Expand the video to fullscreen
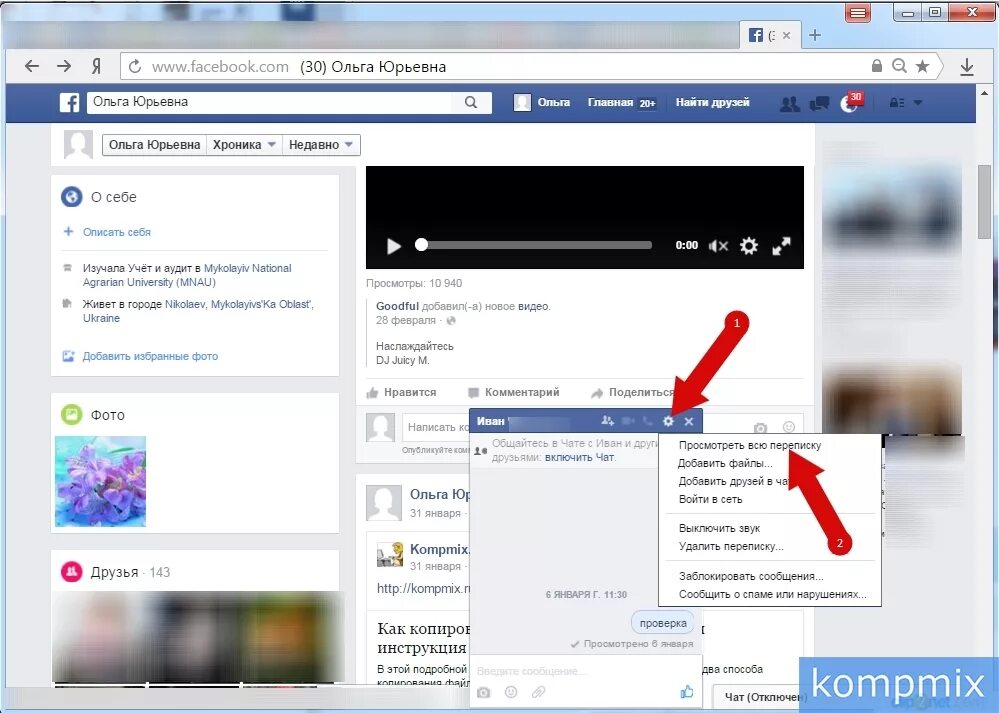The width and height of the screenshot is (999, 713). [x=781, y=246]
